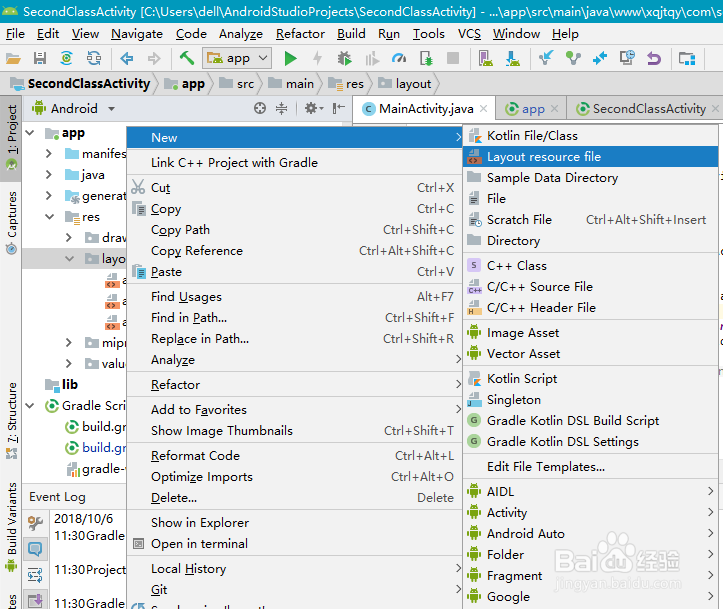Image resolution: width=723 pixels, height=609 pixels.
Task: Open the app run configuration dropdown
Action: coord(237,59)
